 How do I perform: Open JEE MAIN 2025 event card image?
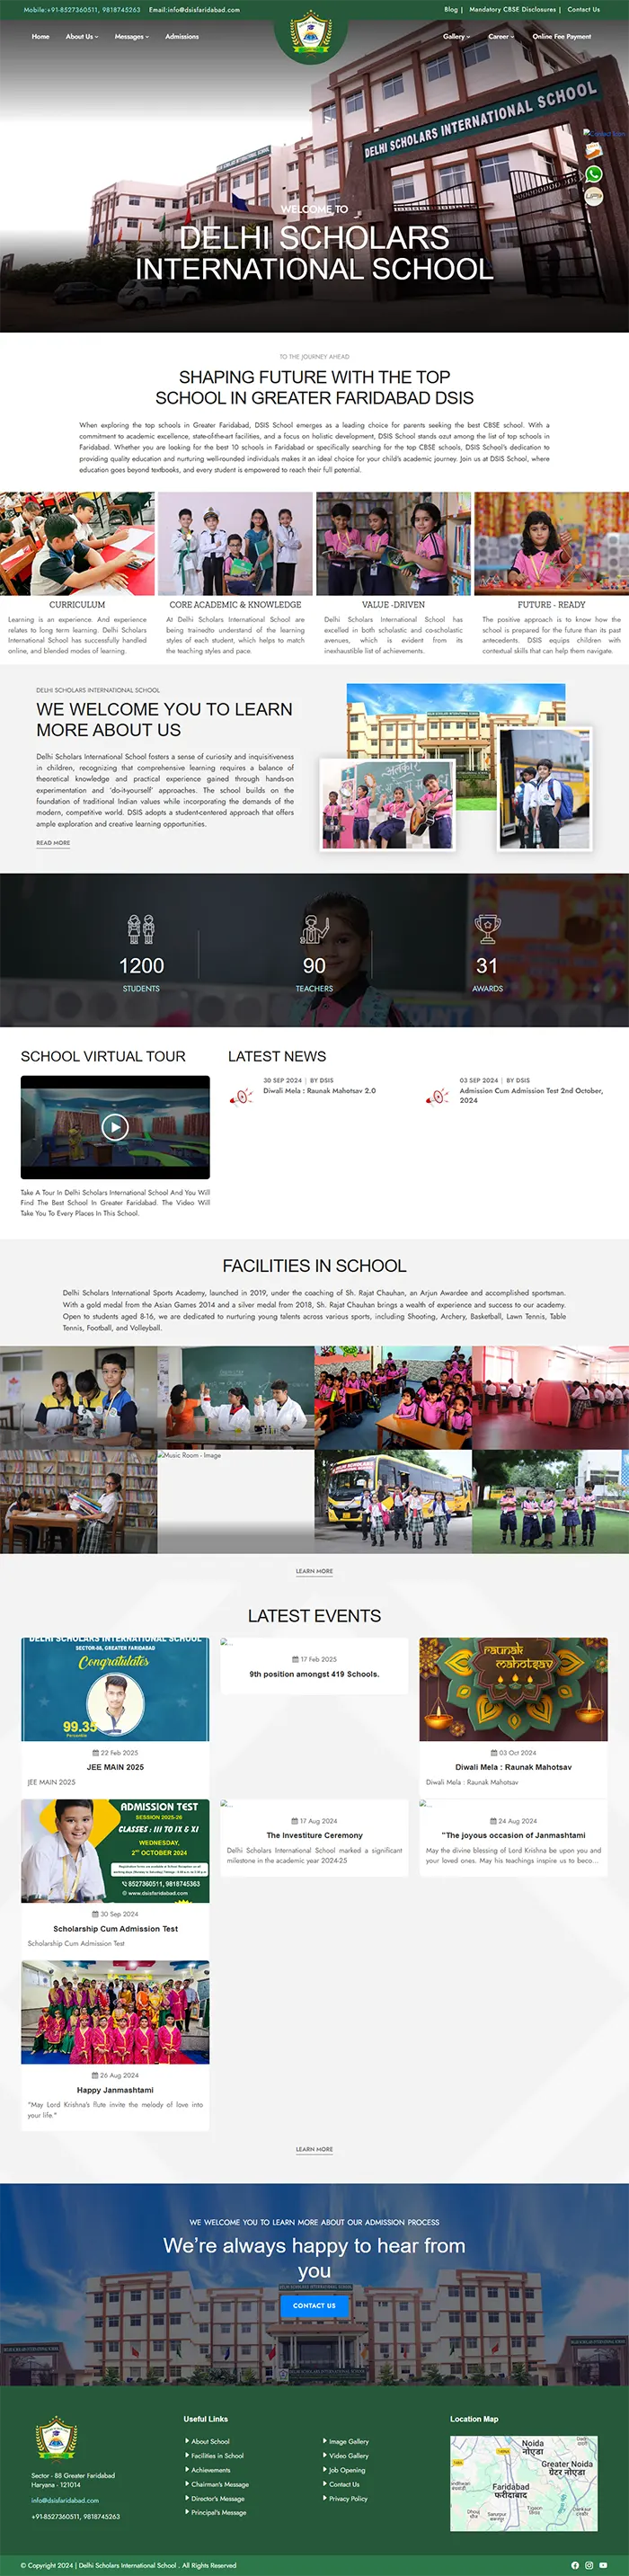point(115,1690)
